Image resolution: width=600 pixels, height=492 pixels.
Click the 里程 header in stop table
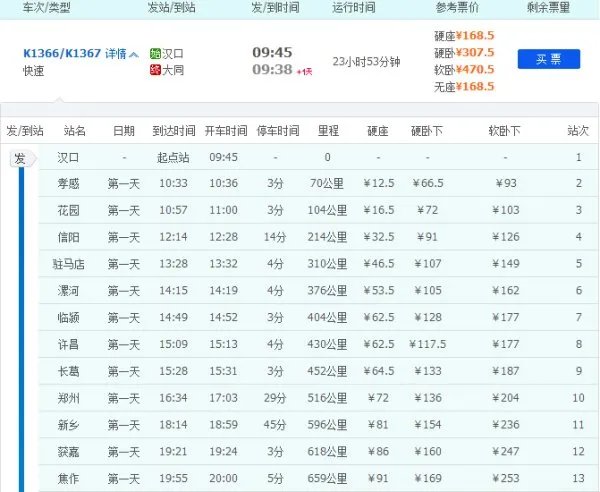click(328, 131)
